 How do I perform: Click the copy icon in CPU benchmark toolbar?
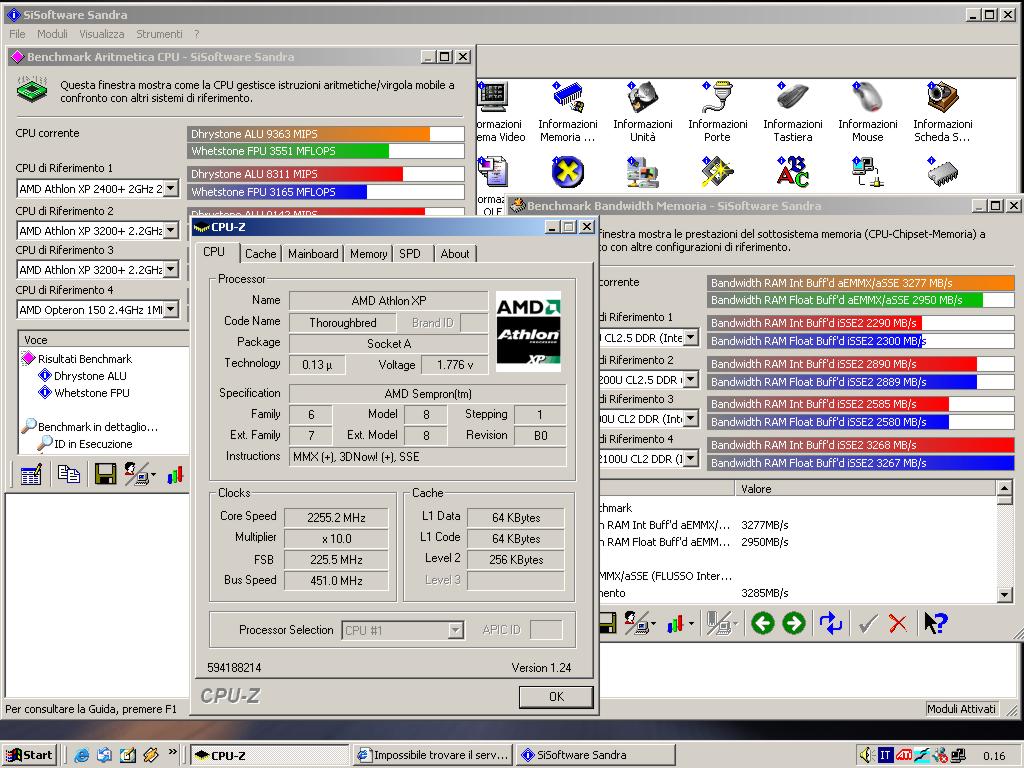69,474
